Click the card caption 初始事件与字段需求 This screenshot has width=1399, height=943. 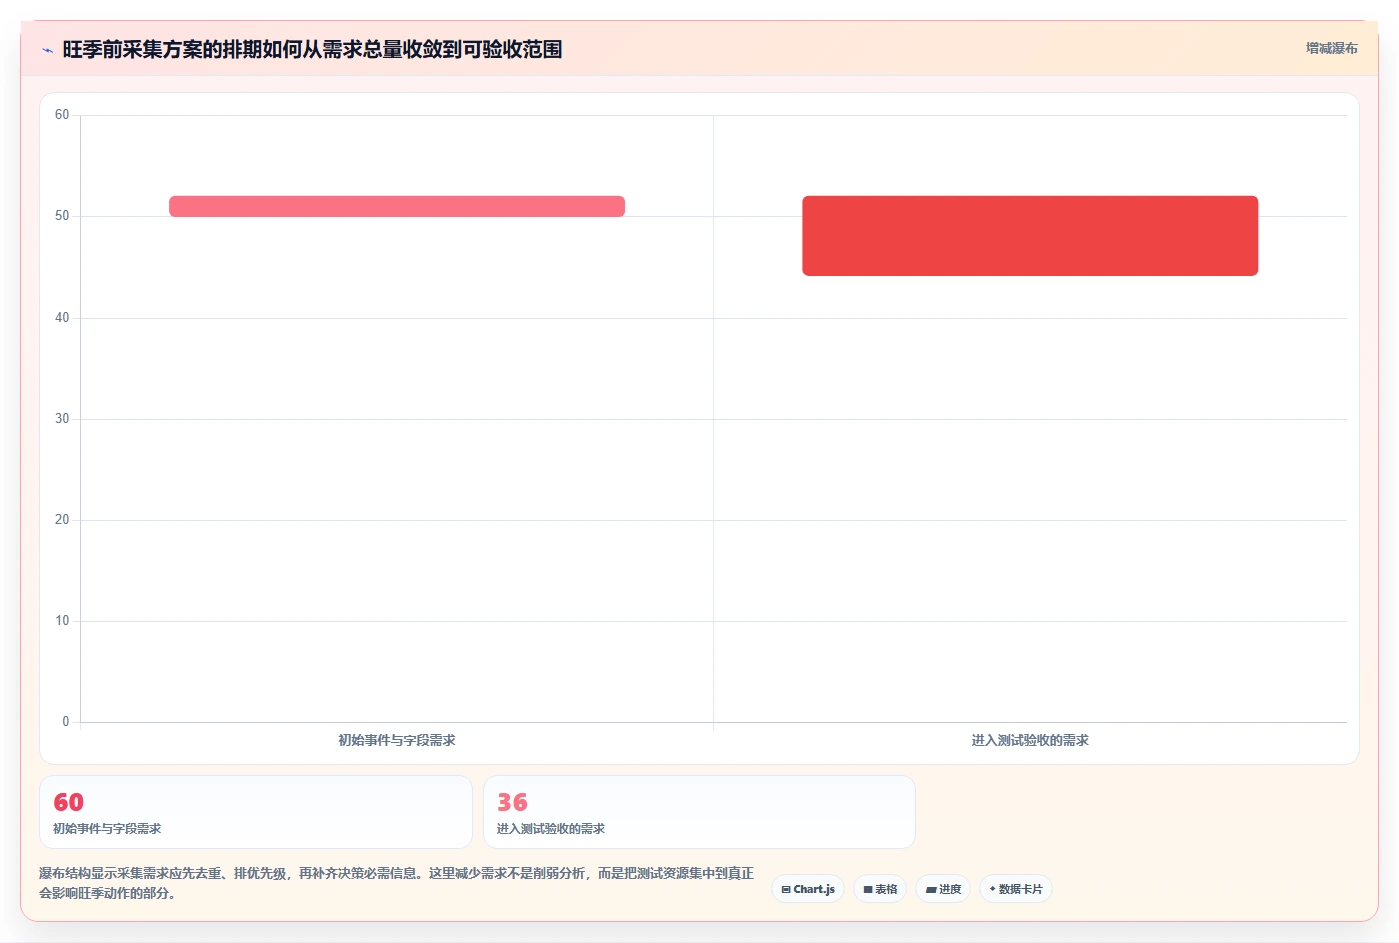coord(107,829)
